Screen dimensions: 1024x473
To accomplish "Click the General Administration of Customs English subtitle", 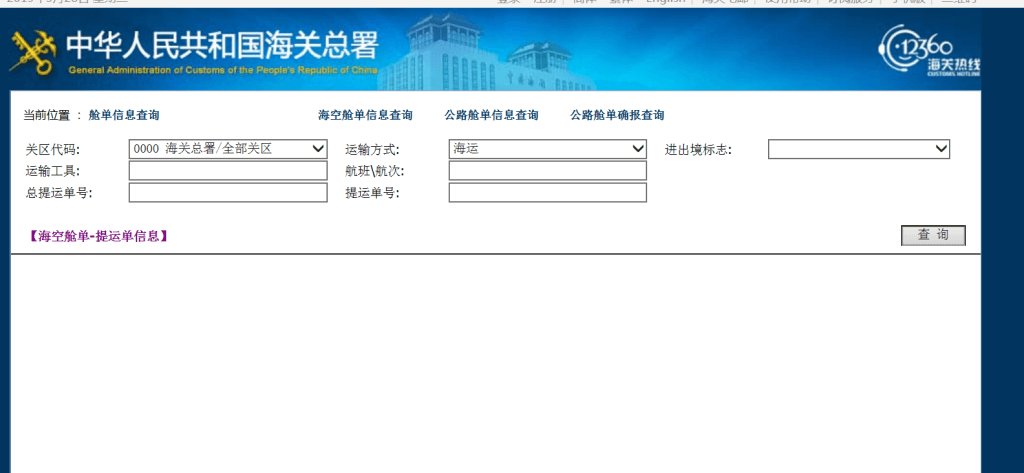I will point(222,70).
